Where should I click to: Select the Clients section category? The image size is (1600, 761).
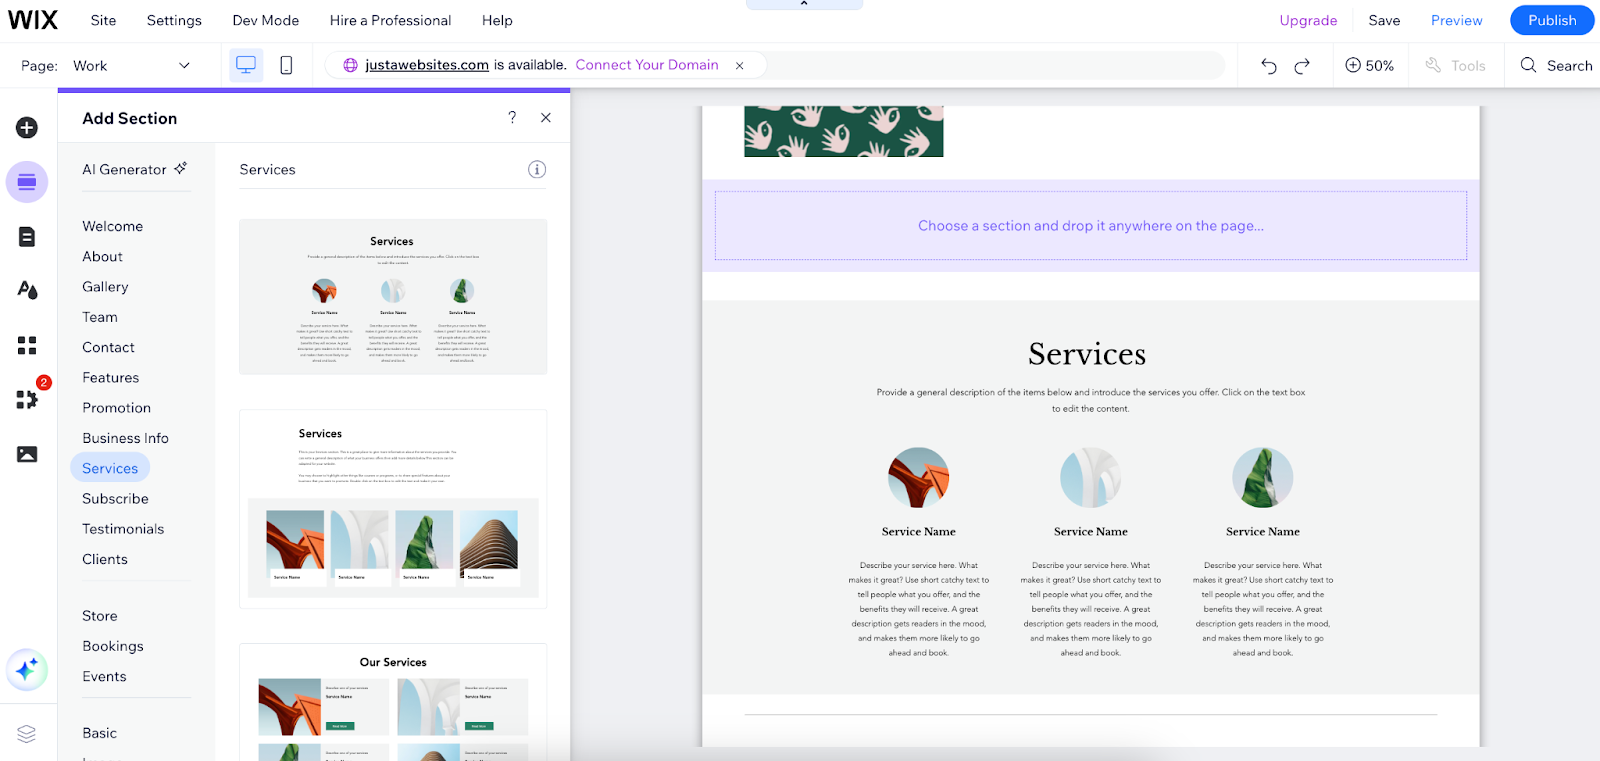click(x=105, y=559)
